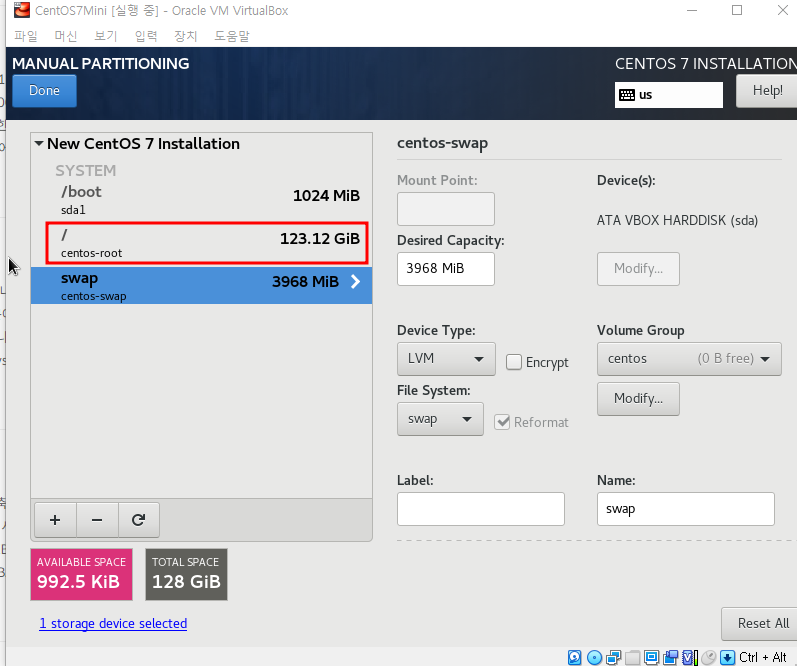Viewport: 797px width, 666px height.
Task: Open the 1 storage device selected link
Action: 113,623
